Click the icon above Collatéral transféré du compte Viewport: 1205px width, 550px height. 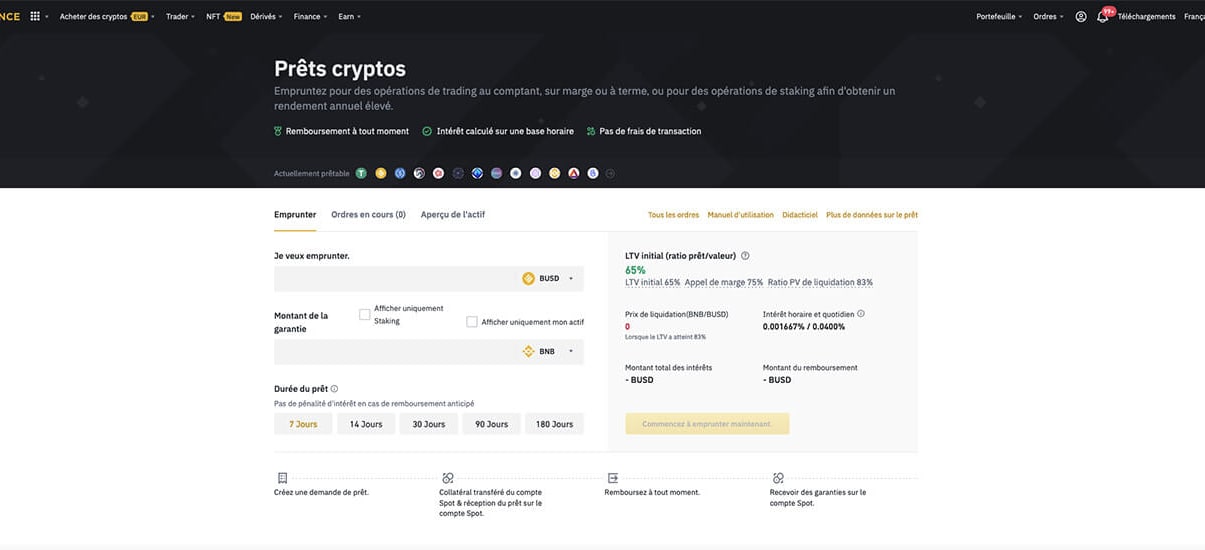448,478
